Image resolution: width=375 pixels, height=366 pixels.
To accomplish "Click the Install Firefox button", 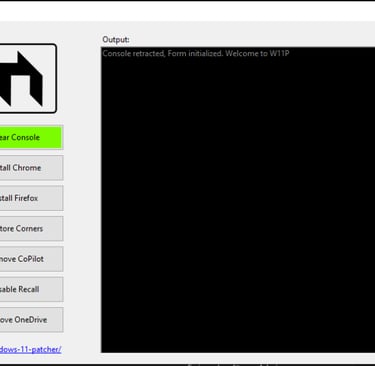I will pyautogui.click(x=31, y=198).
